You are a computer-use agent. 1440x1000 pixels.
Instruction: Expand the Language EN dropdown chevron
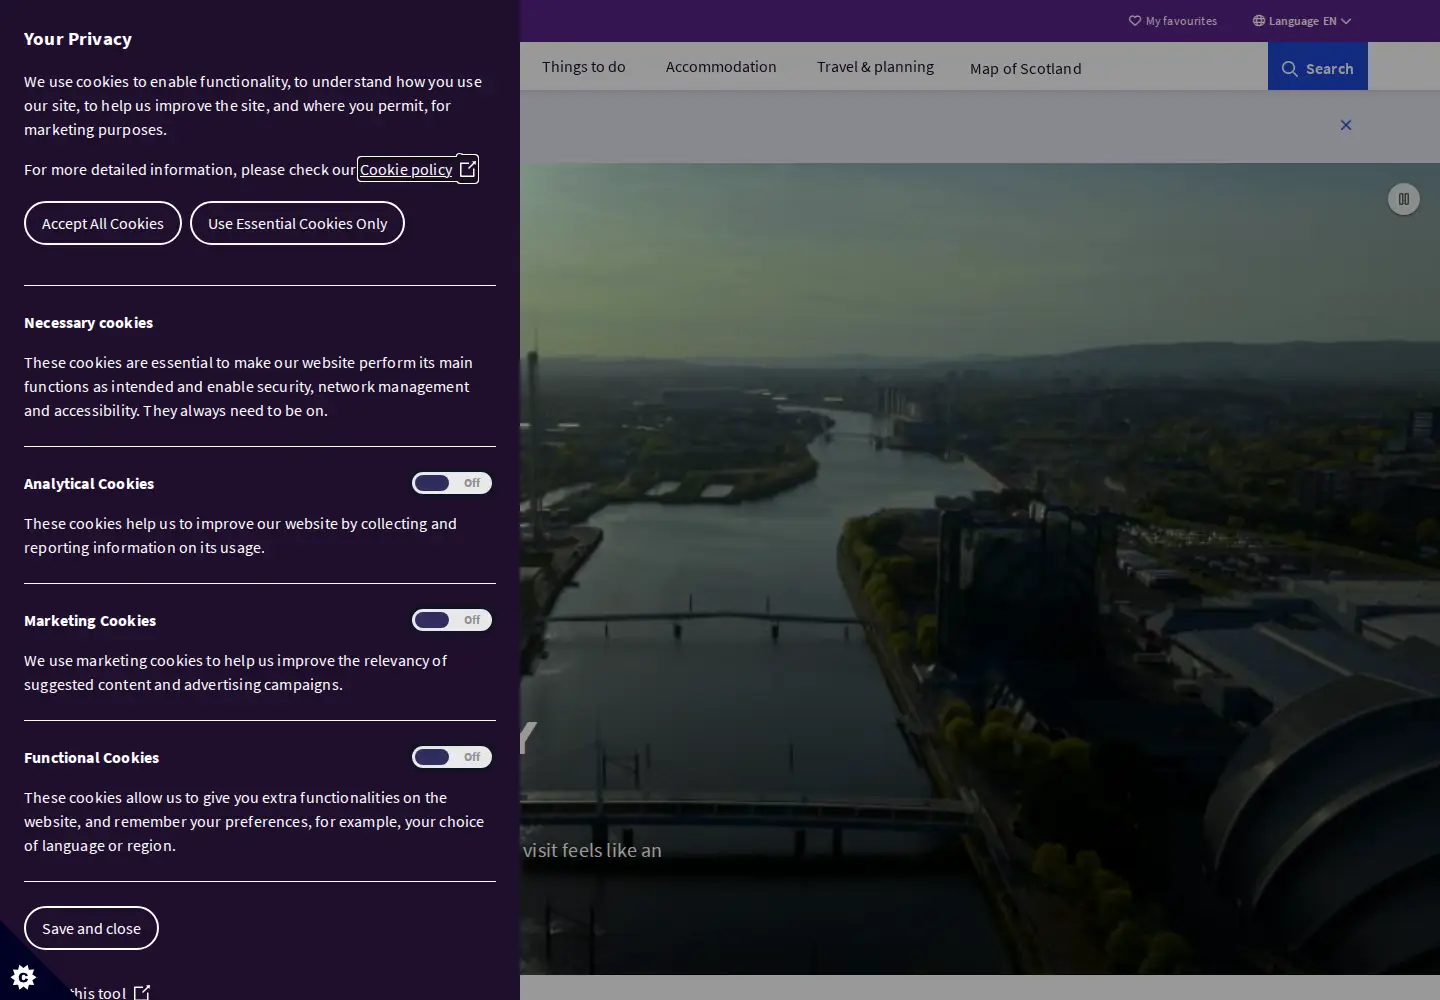tap(1346, 21)
